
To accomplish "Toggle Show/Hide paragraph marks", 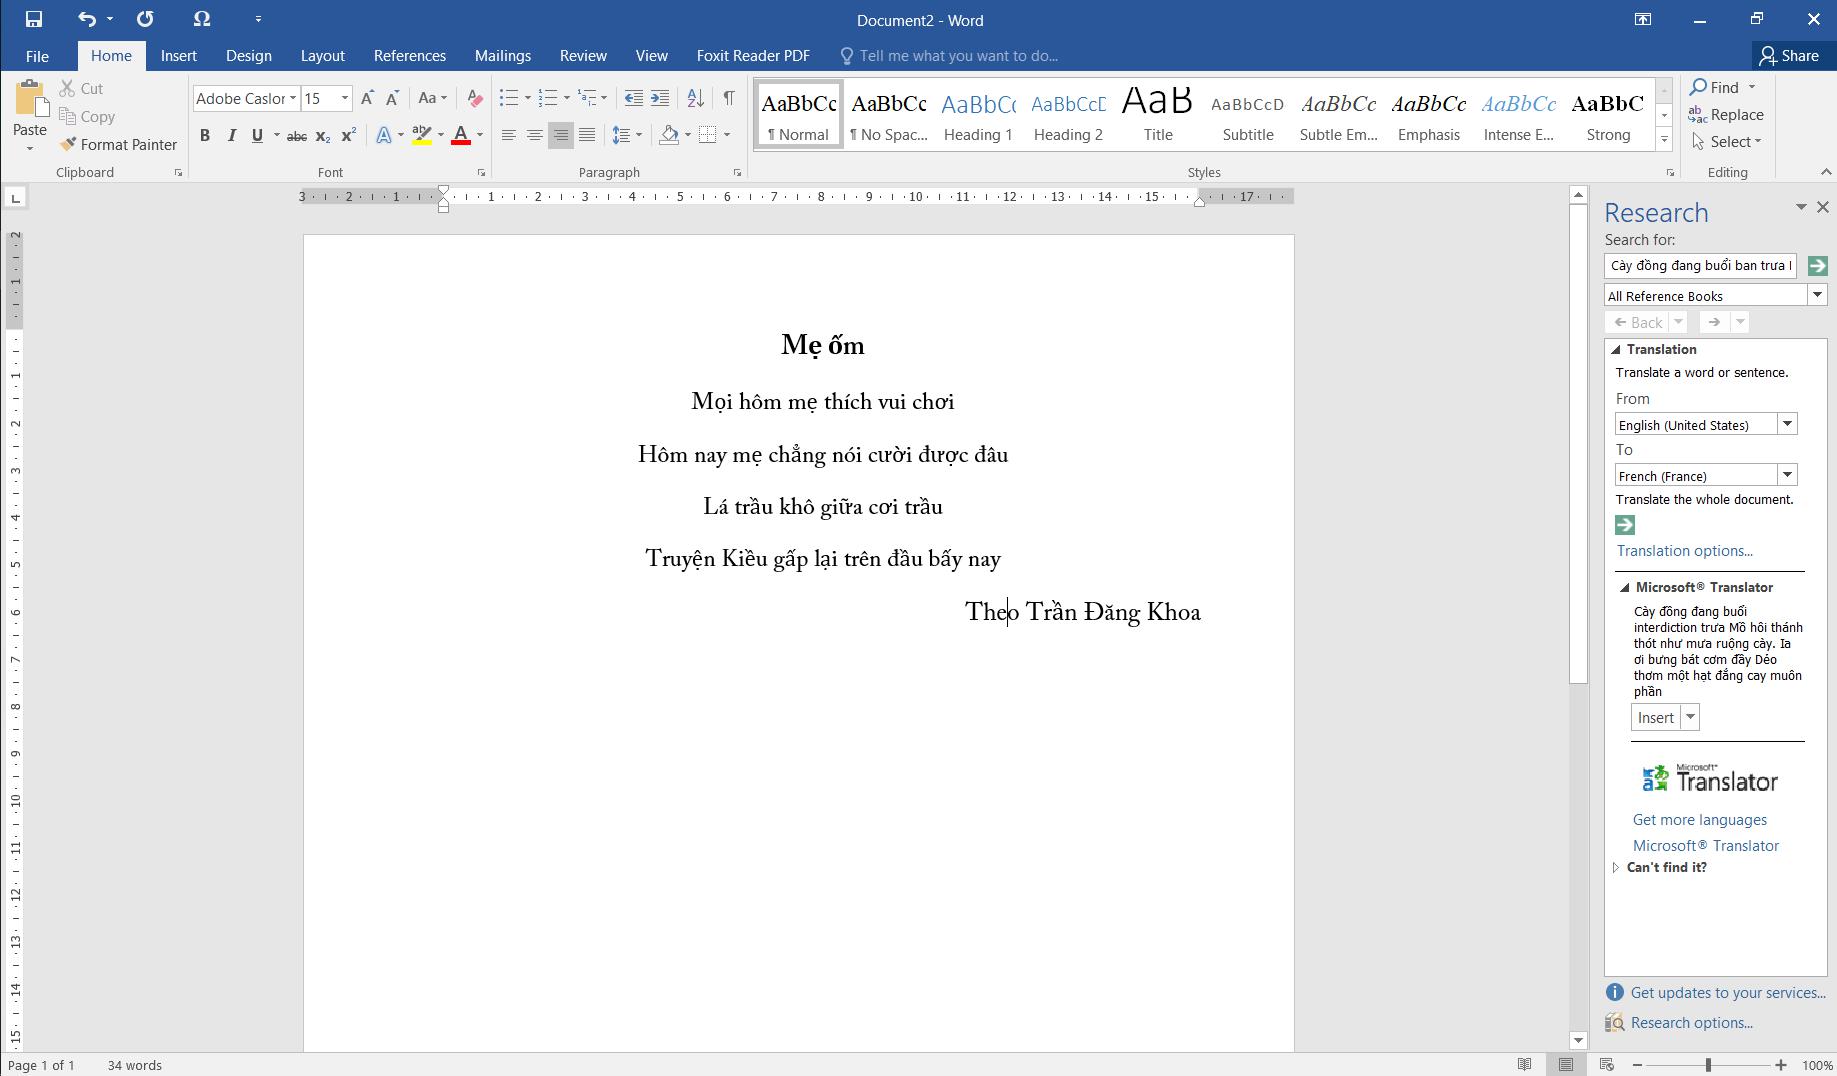I will click(729, 98).
